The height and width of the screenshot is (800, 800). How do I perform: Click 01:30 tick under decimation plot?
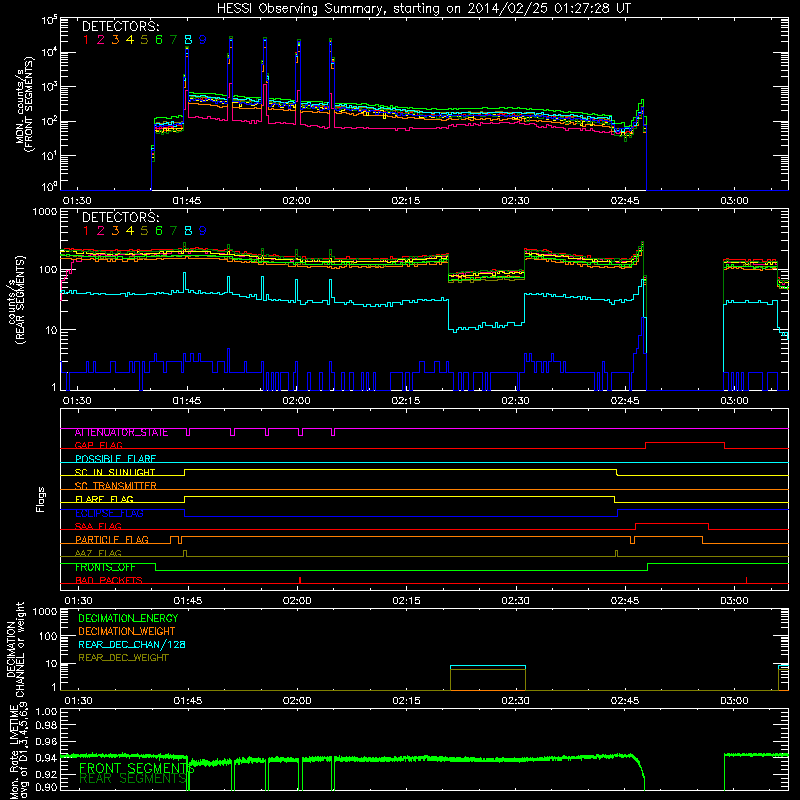click(79, 701)
